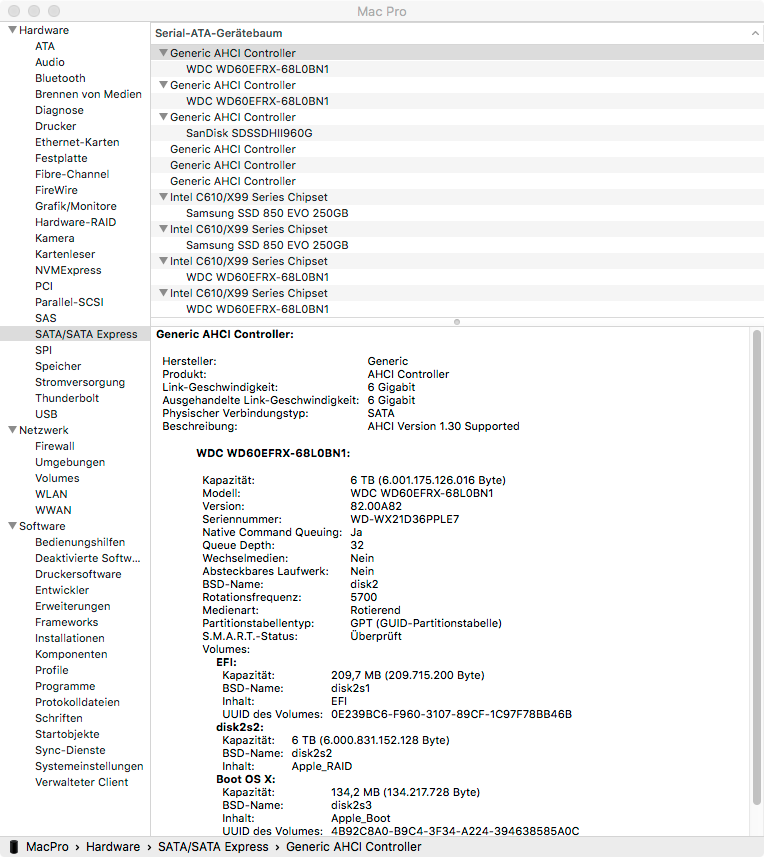Select SanDisk SDSSDHII960G device row
Screen dimensions: 764x857
click(457, 133)
